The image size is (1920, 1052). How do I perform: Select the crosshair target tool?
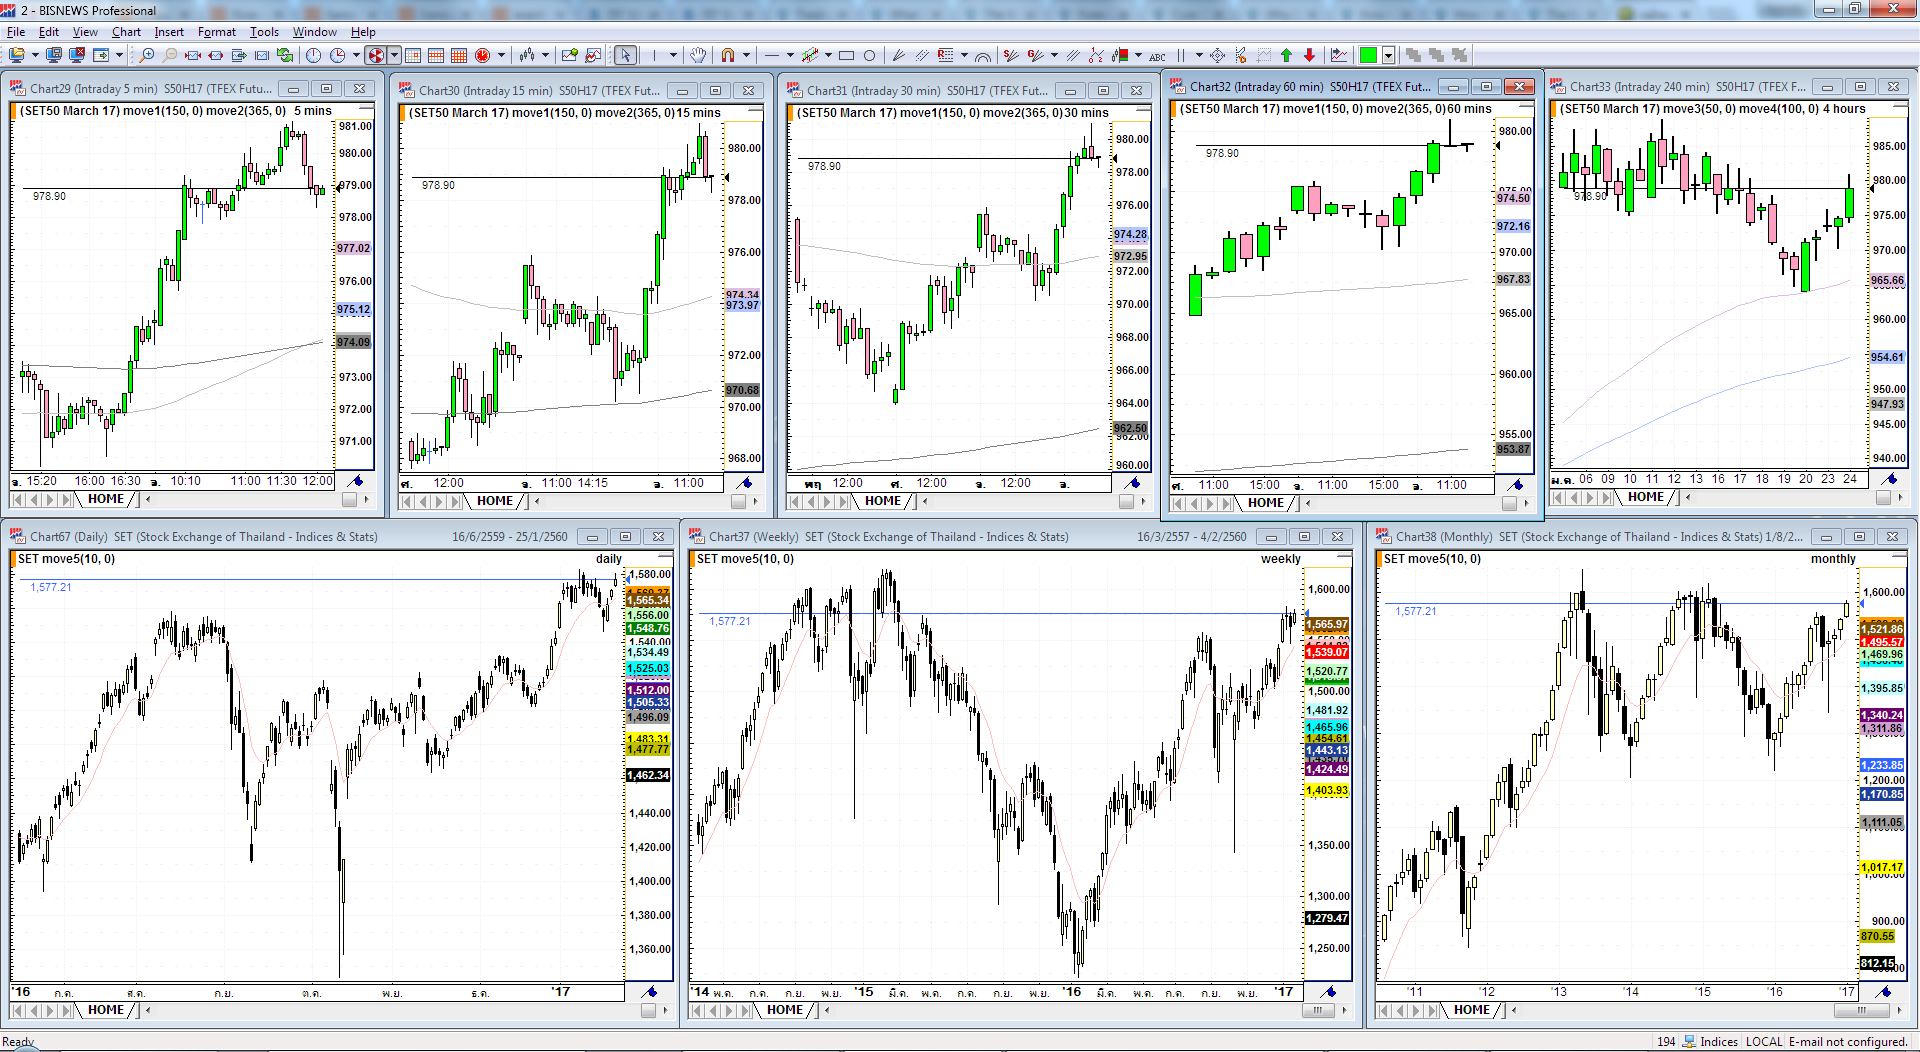[x=1217, y=55]
